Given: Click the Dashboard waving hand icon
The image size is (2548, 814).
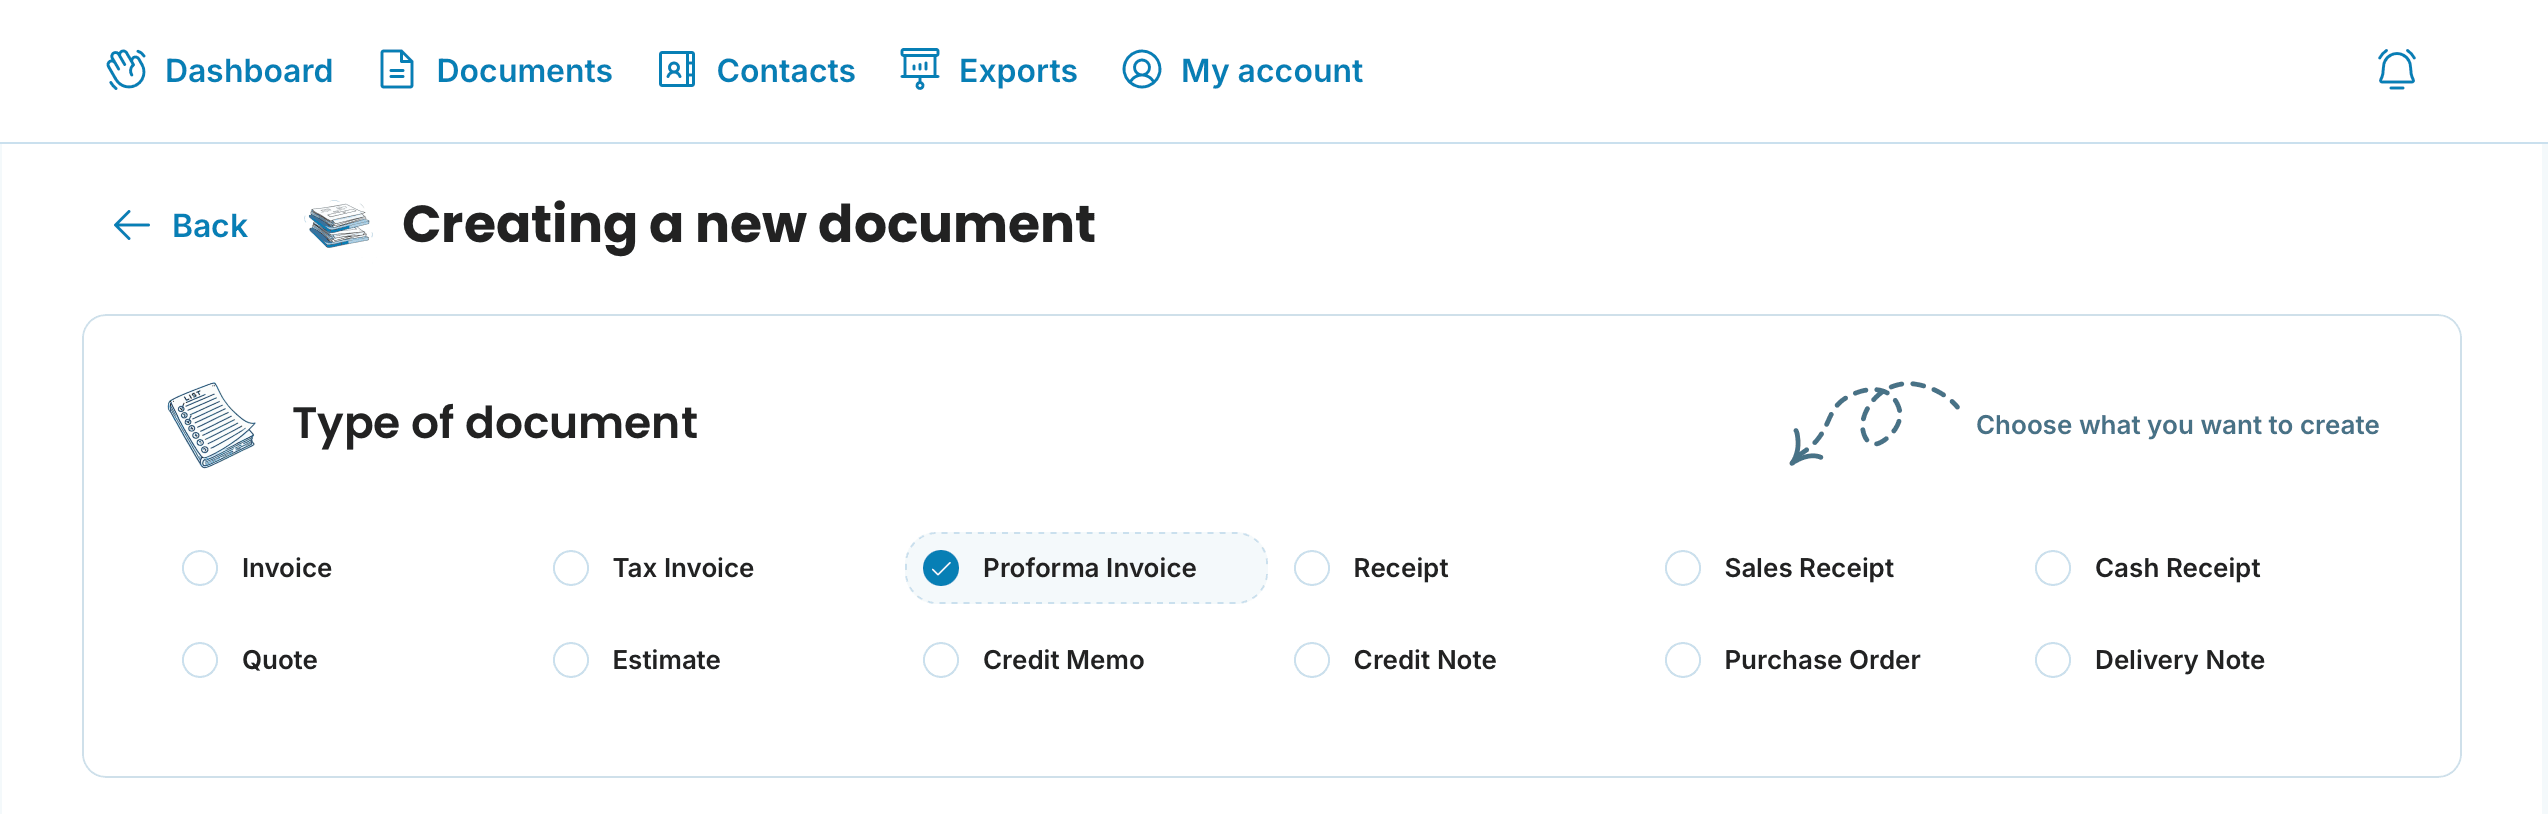Looking at the screenshot, I should click(127, 70).
